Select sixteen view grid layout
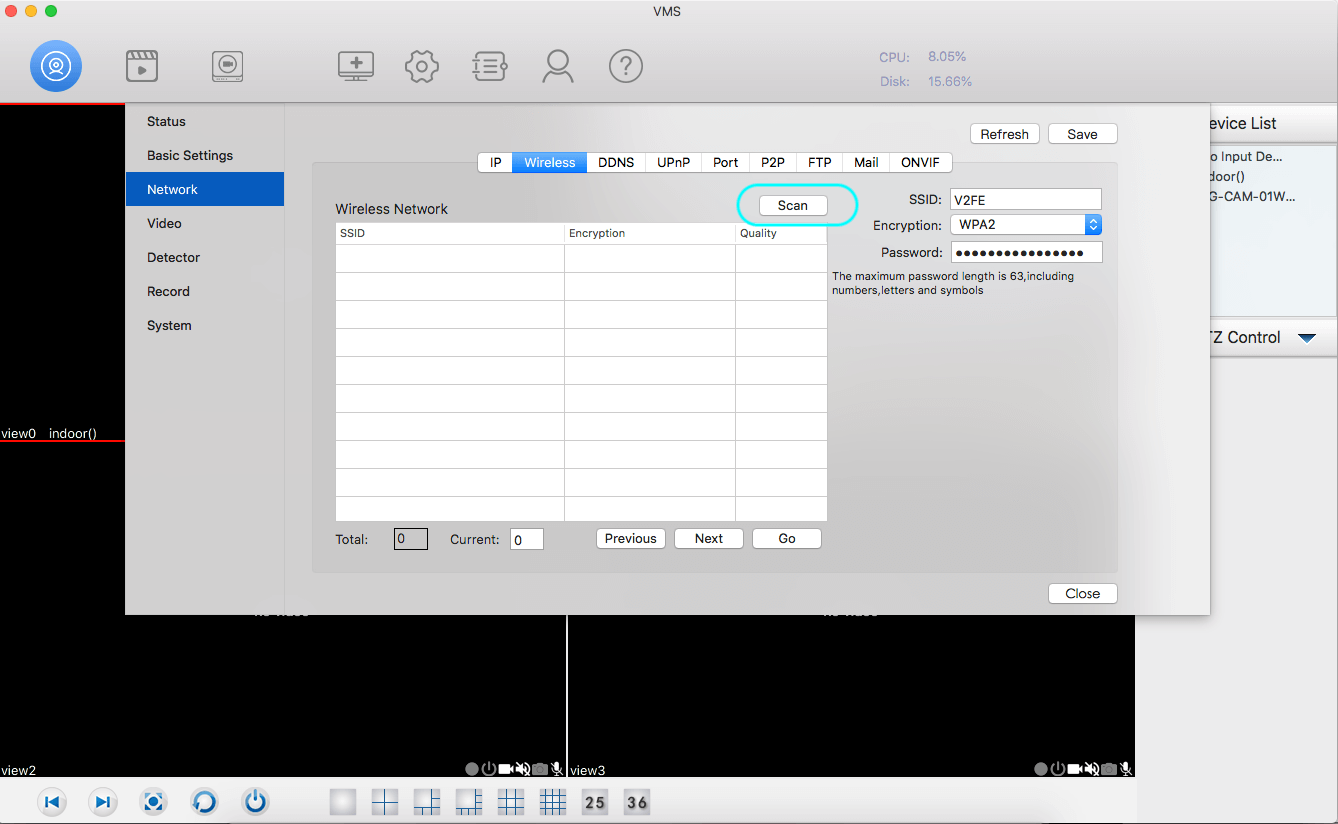 point(553,802)
